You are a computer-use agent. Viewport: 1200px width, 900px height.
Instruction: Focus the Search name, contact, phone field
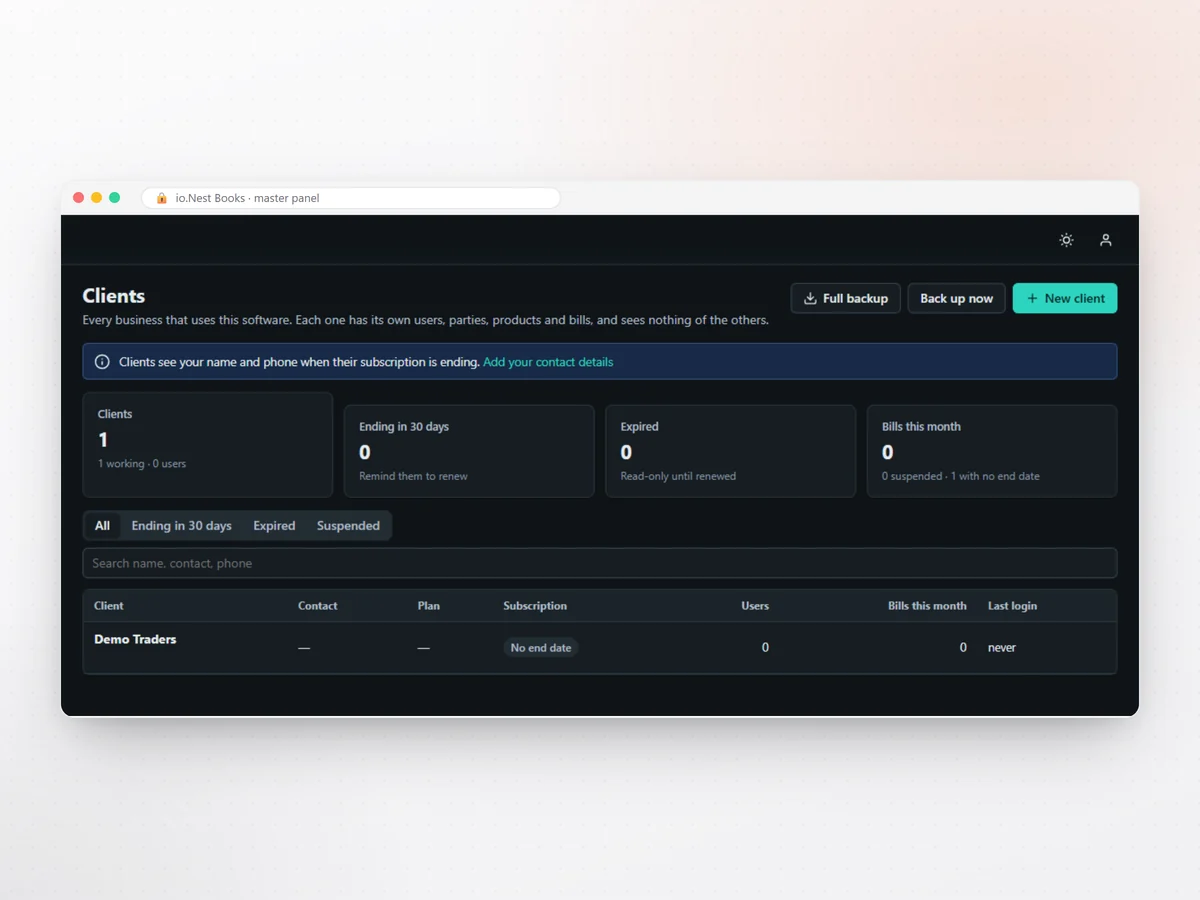click(600, 563)
